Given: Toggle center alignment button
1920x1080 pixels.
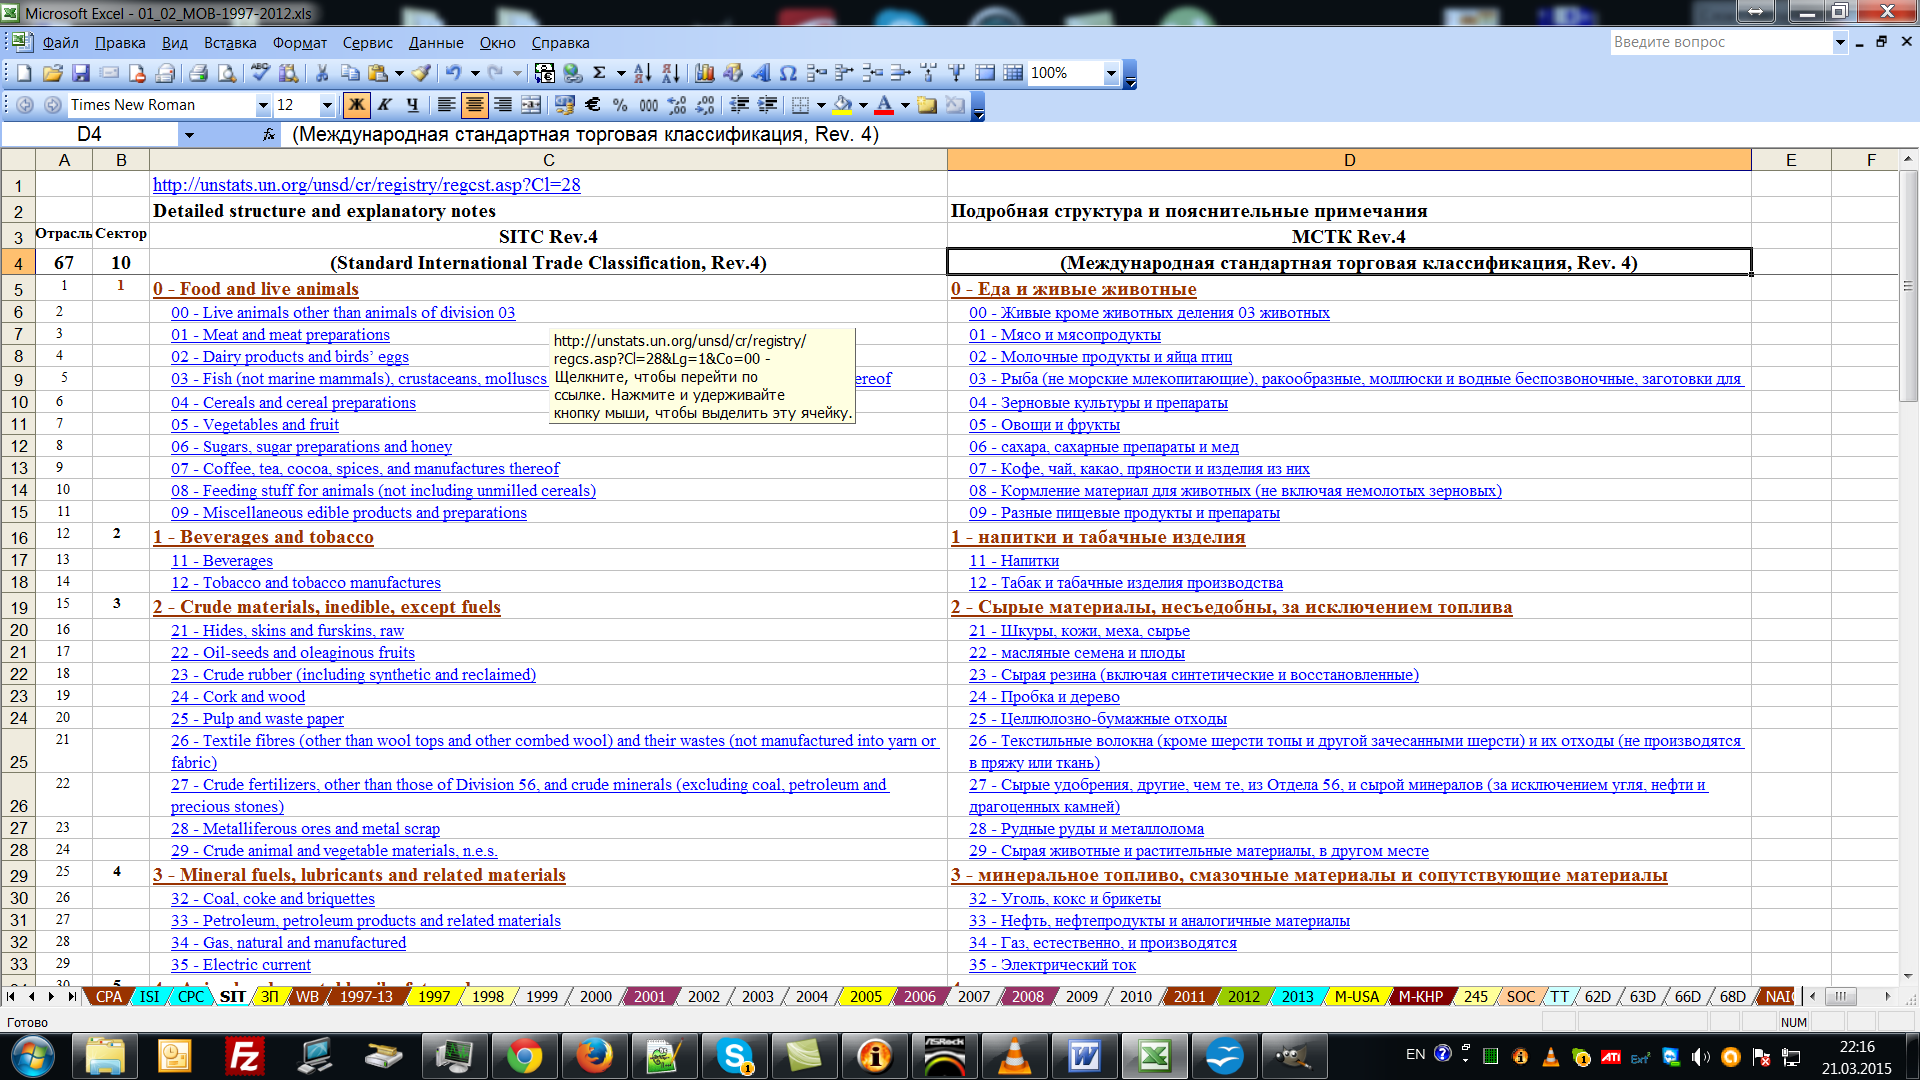Looking at the screenshot, I should pos(475,105).
